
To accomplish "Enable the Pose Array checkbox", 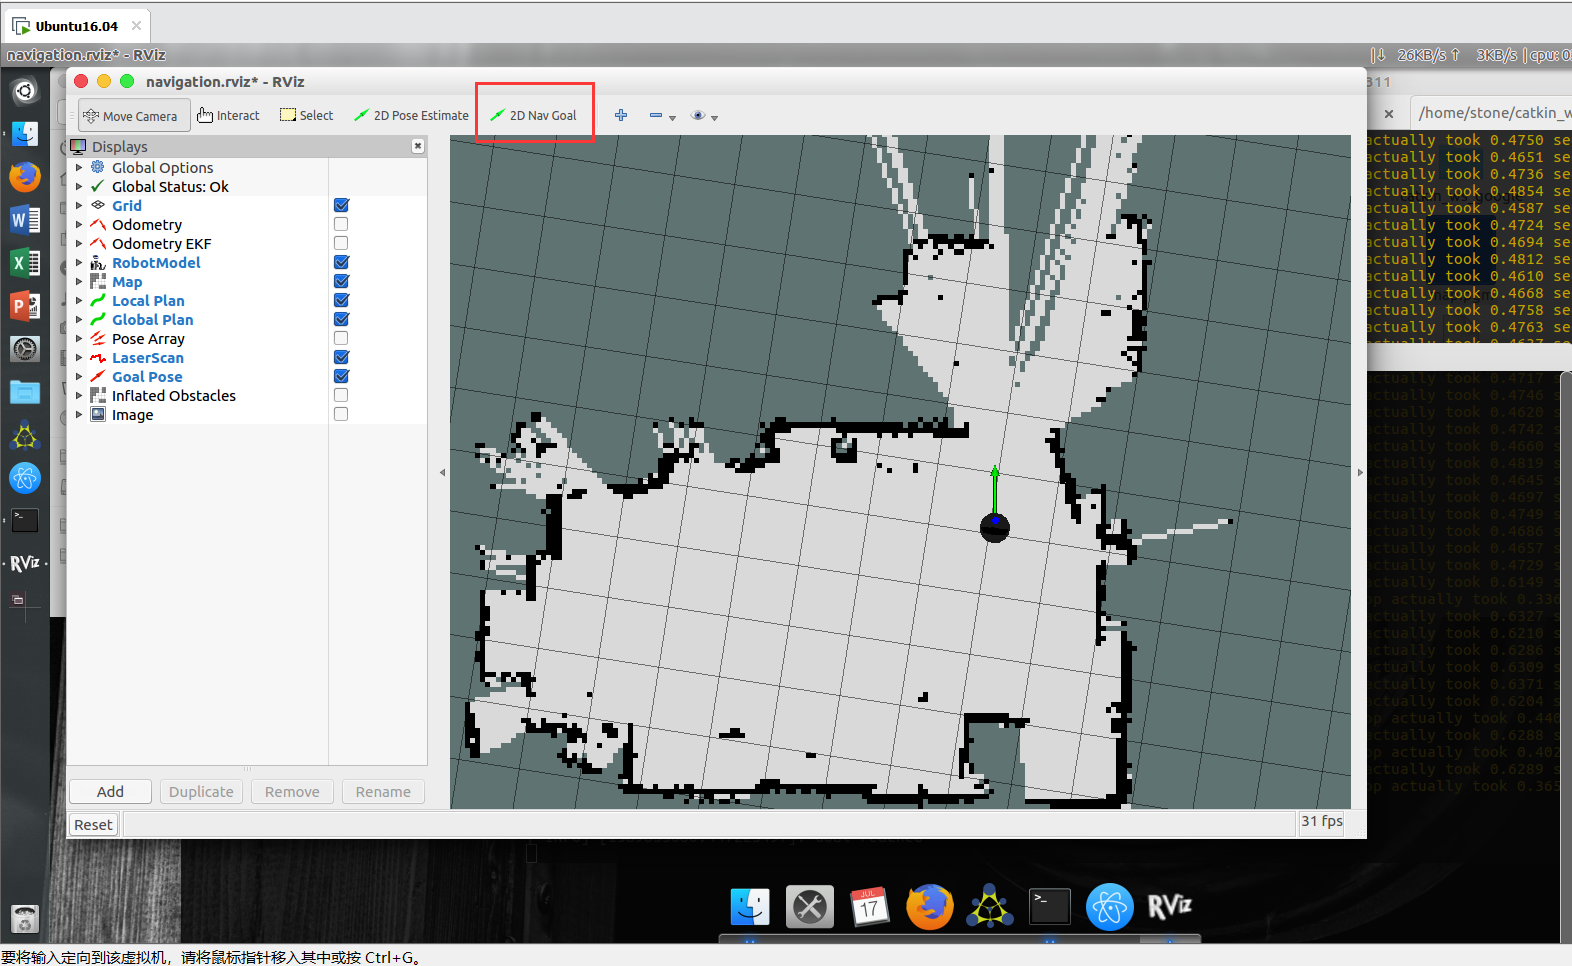I will pos(341,338).
